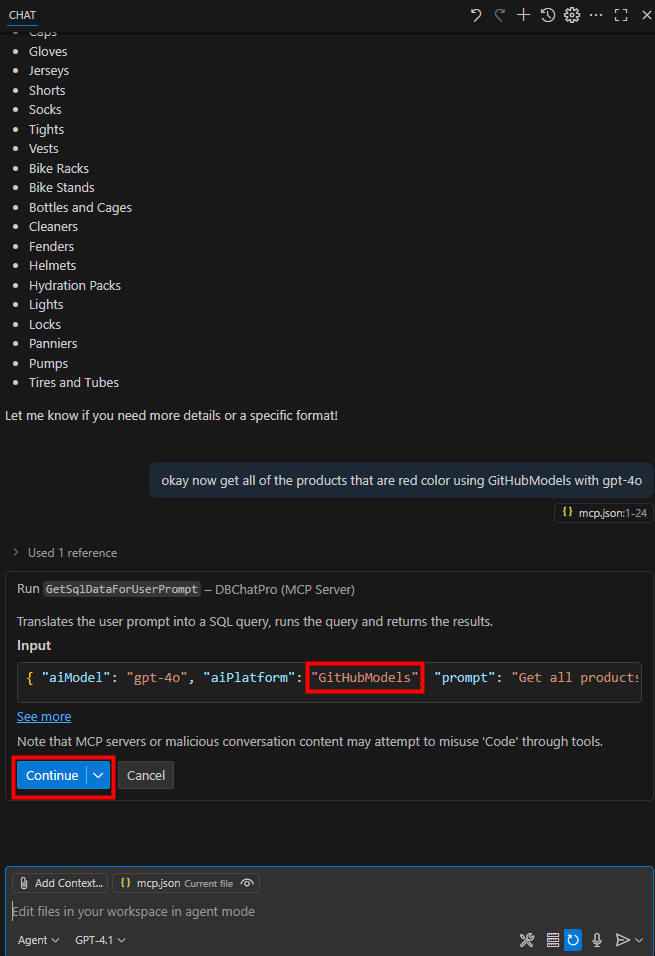This screenshot has width=655, height=956.
Task: Click the Bottles and Cages list item
Action: point(81,208)
